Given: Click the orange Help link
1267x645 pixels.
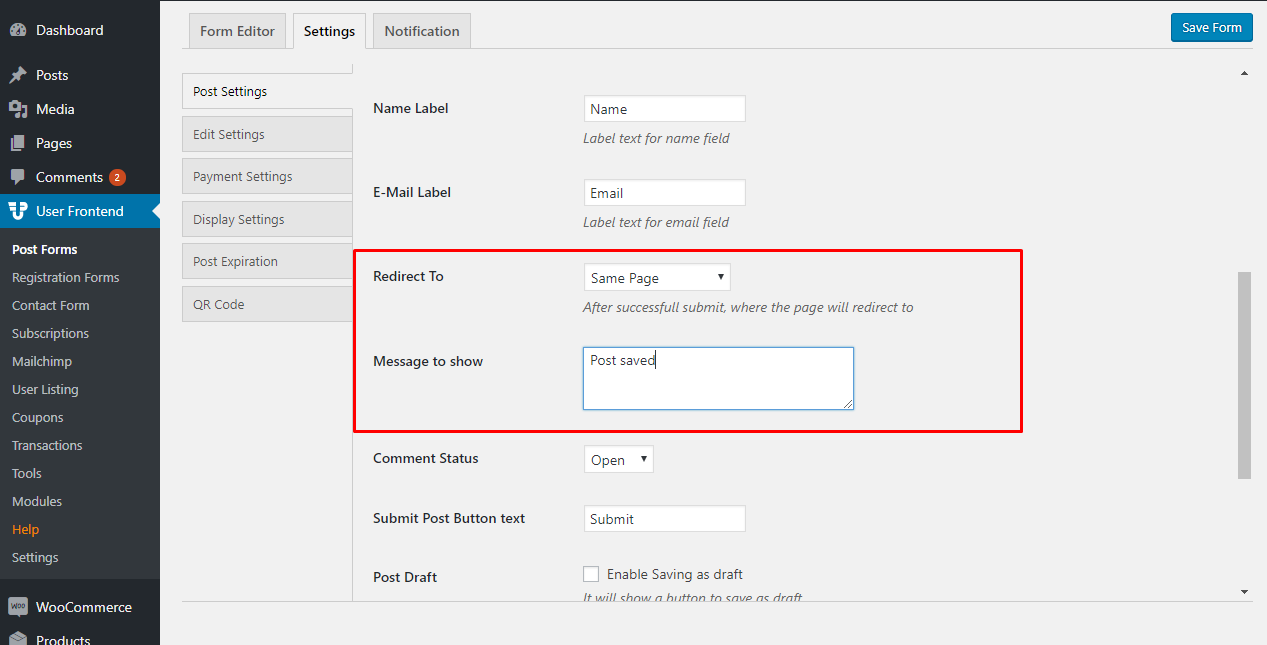Looking at the screenshot, I should pyautogui.click(x=25, y=529).
